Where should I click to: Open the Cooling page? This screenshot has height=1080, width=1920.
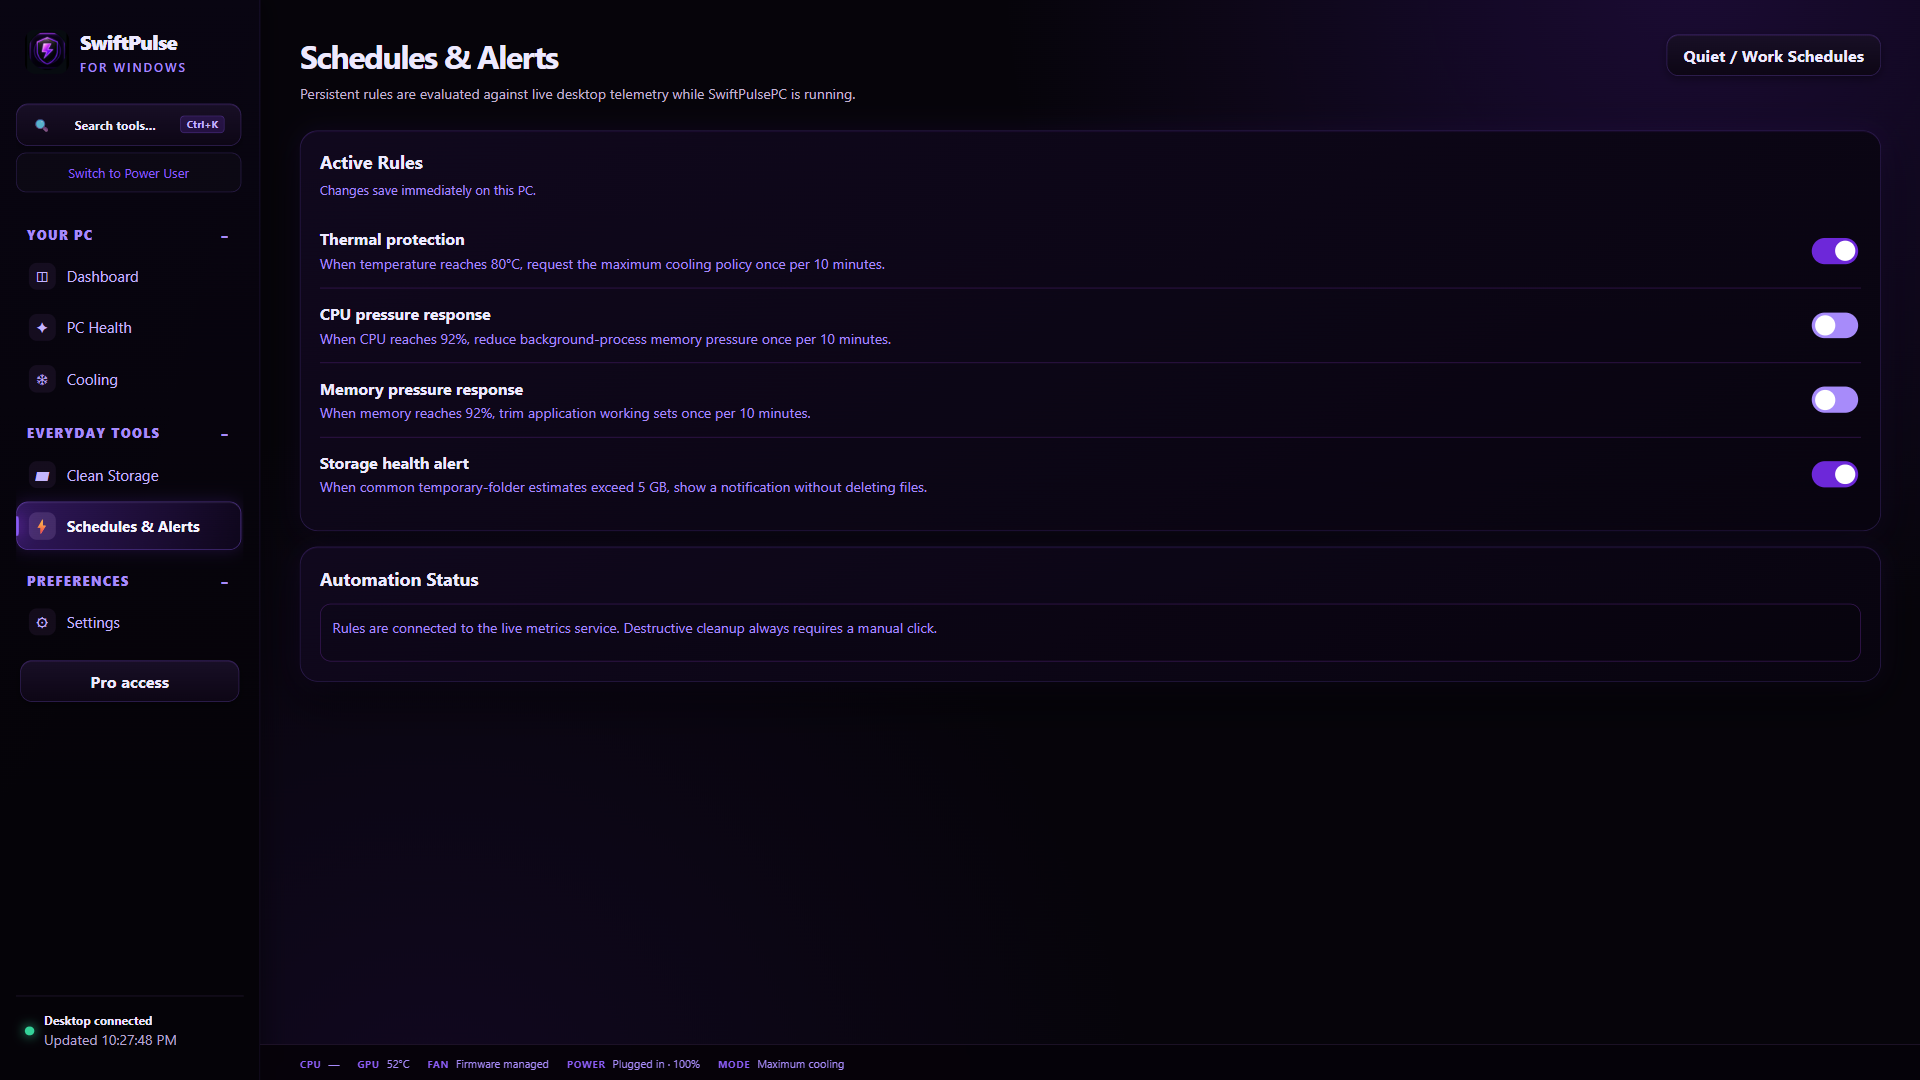(x=128, y=380)
